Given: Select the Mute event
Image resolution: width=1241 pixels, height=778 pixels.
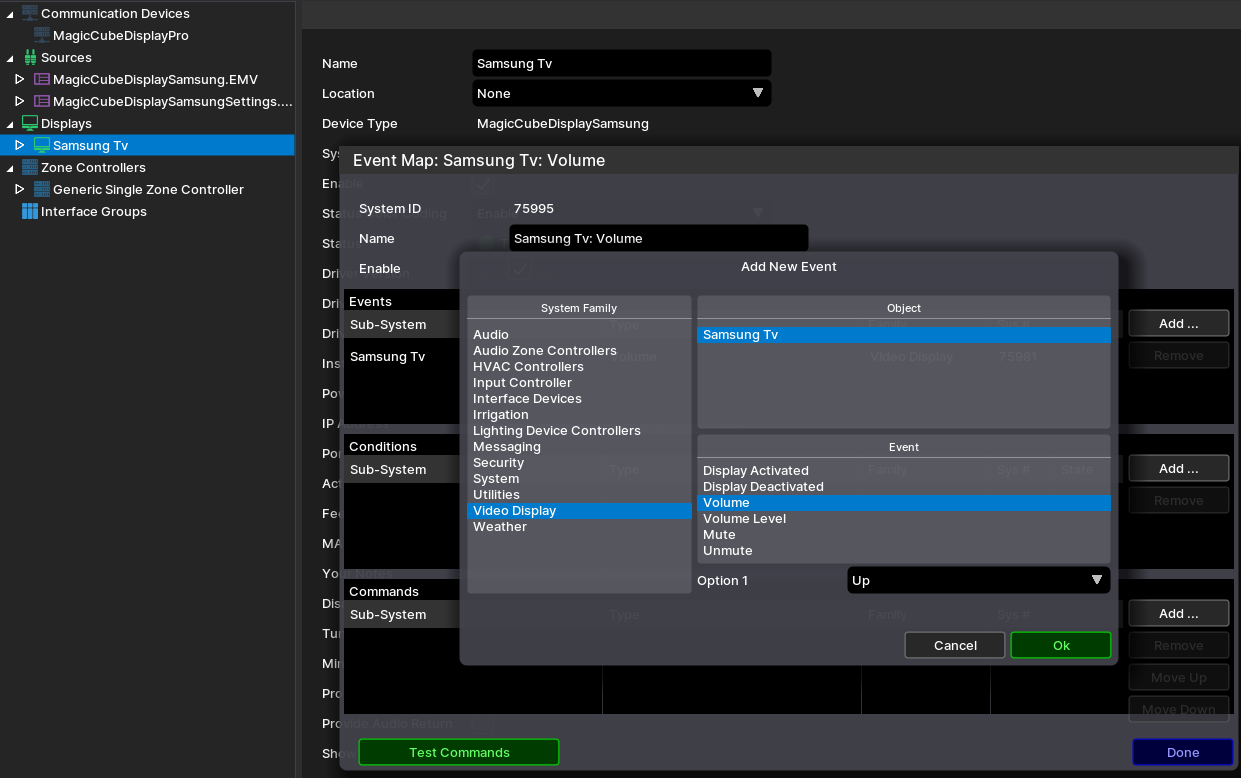Looking at the screenshot, I should tap(904, 535).
